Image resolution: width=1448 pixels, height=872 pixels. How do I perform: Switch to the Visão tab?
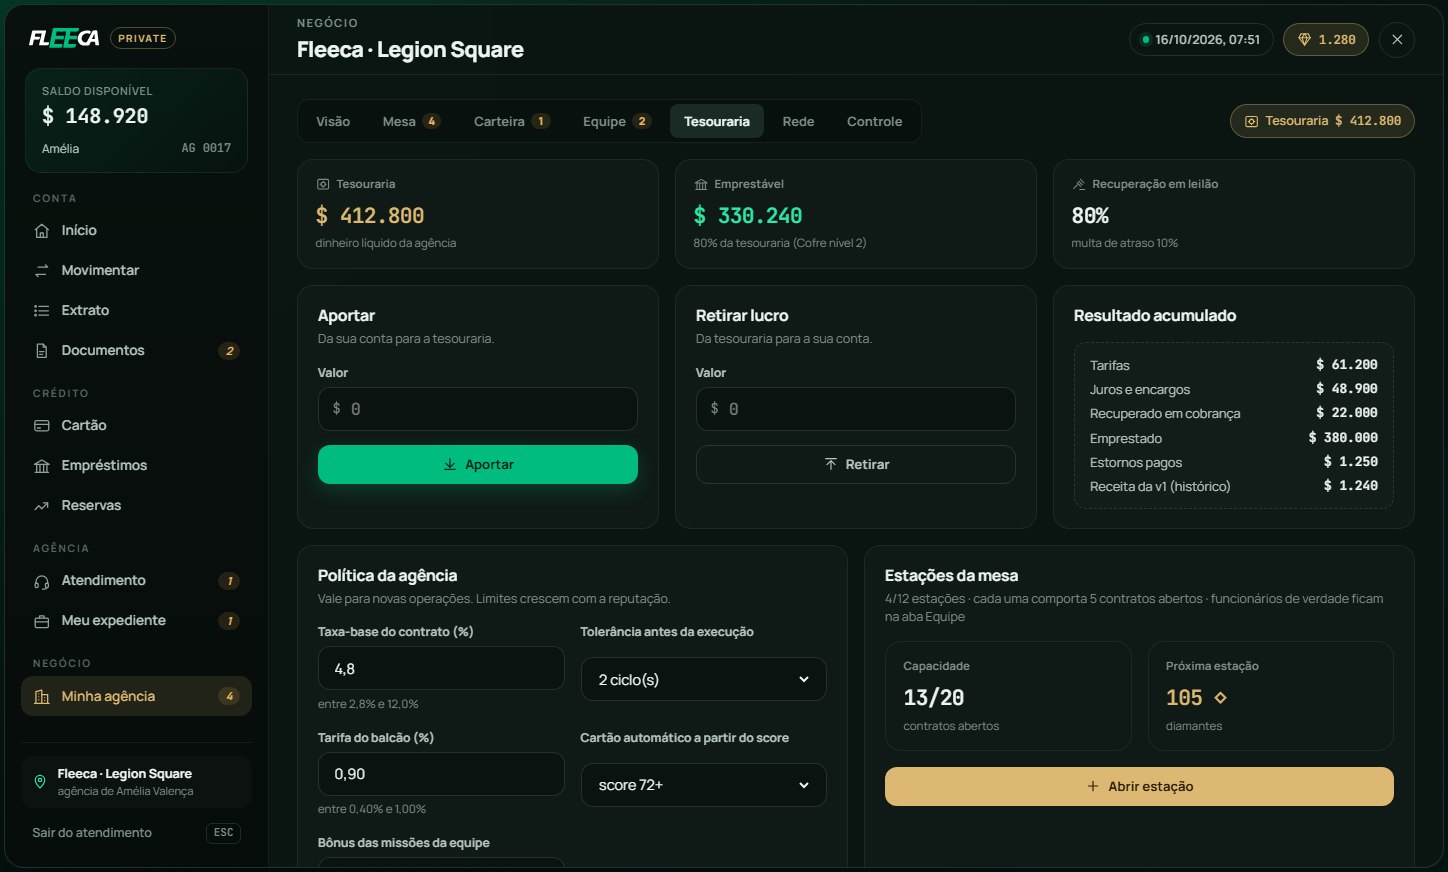pos(333,121)
